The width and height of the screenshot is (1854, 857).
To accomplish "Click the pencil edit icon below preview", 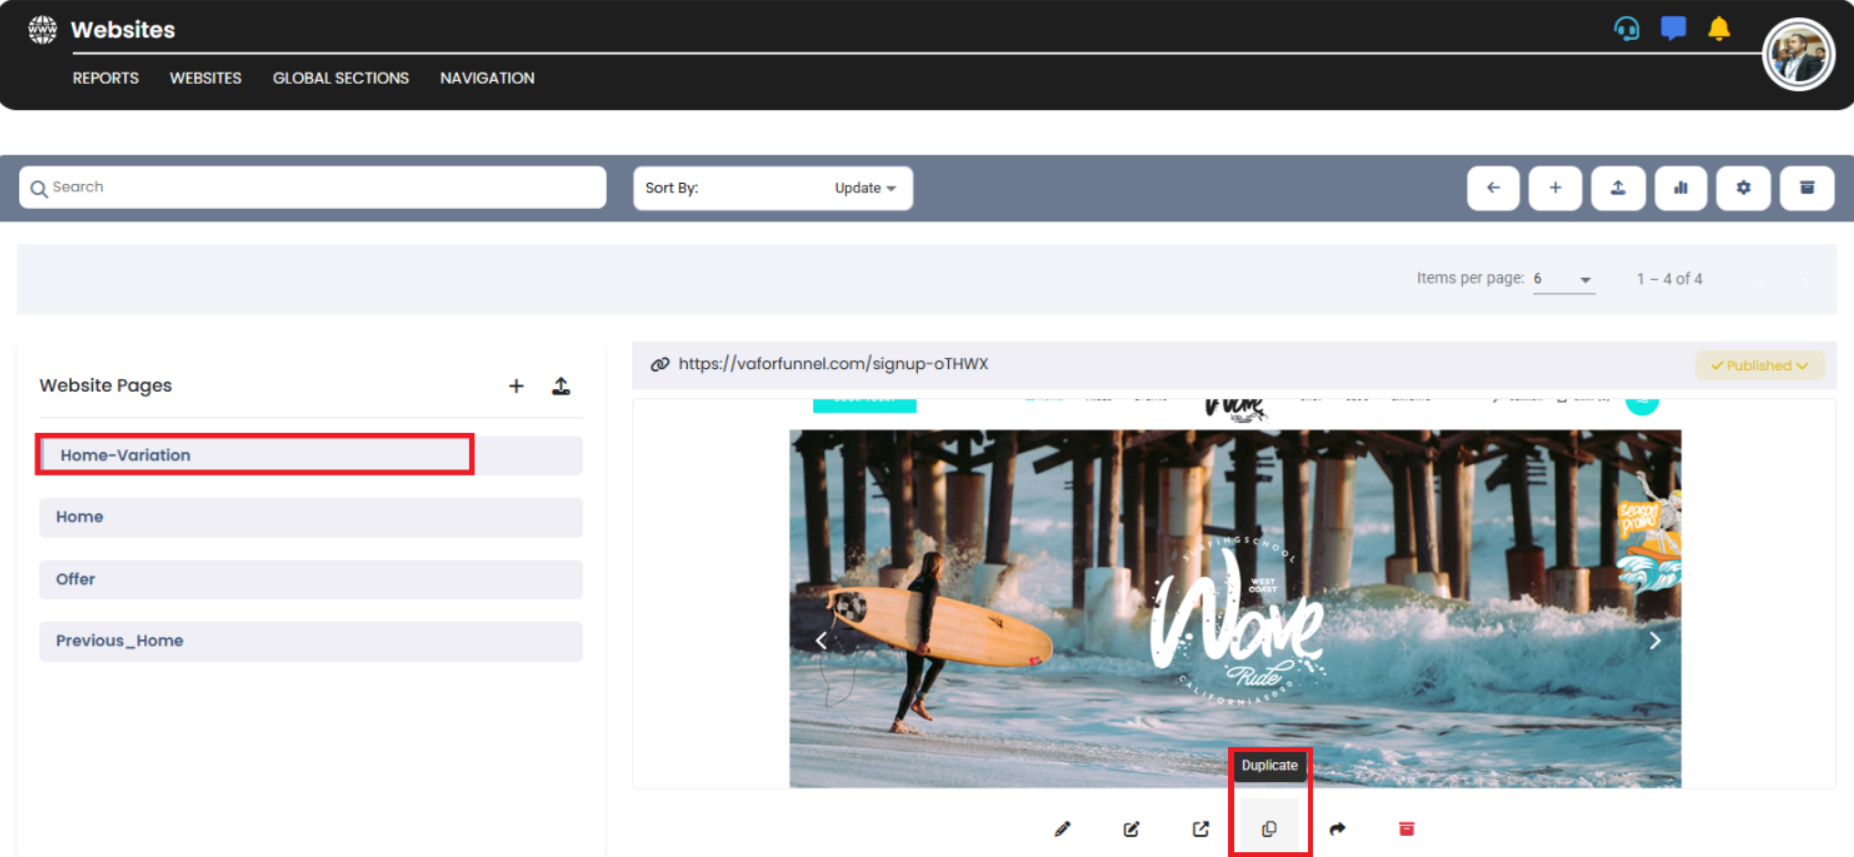I will tap(1062, 829).
